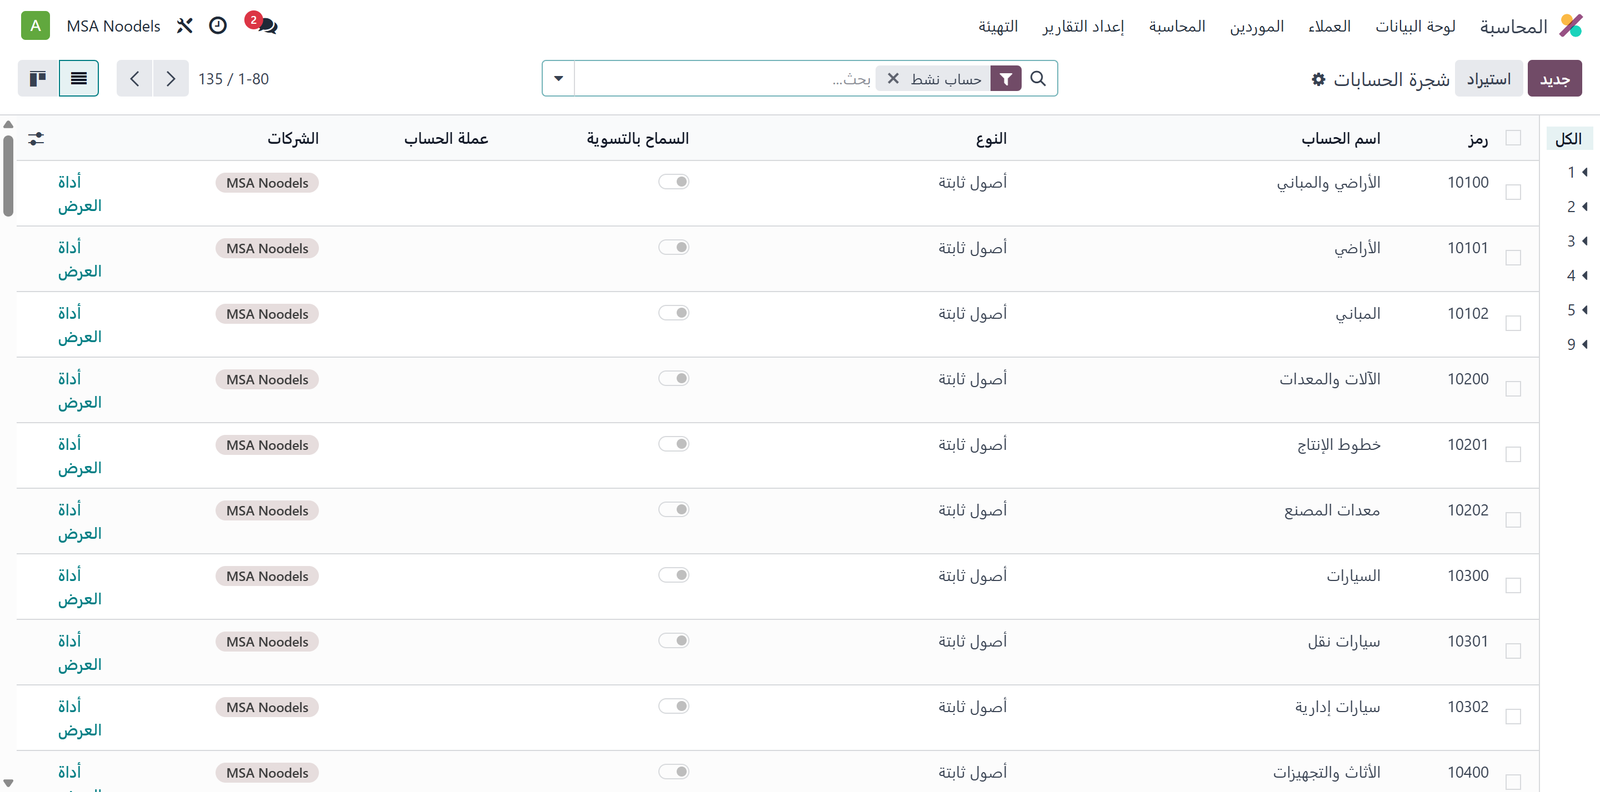Toggle reconciliation for الأراضي والمباني
The height and width of the screenshot is (792, 1600).
pyautogui.click(x=674, y=182)
